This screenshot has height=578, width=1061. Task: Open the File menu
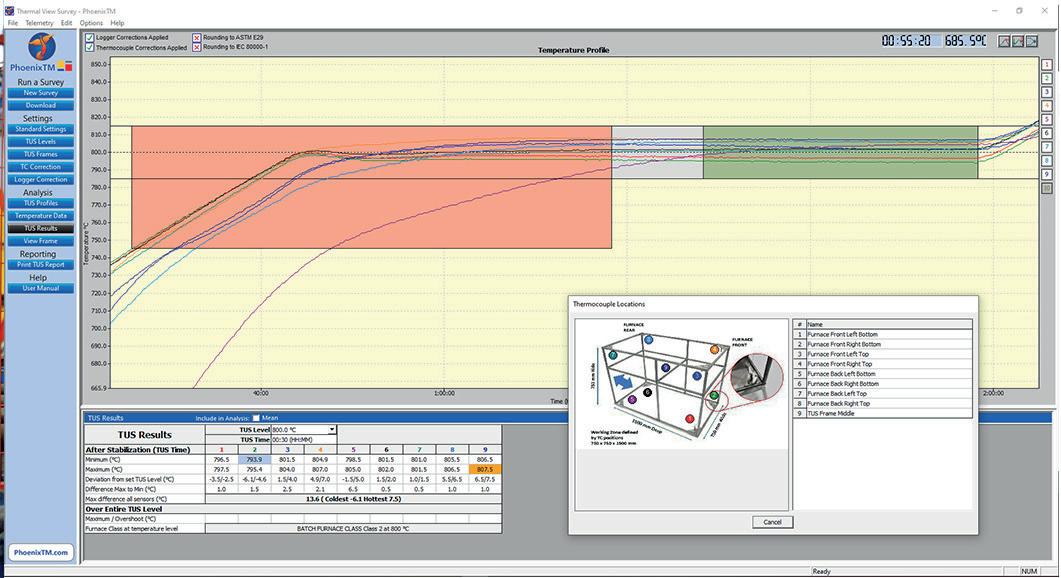(x=13, y=23)
